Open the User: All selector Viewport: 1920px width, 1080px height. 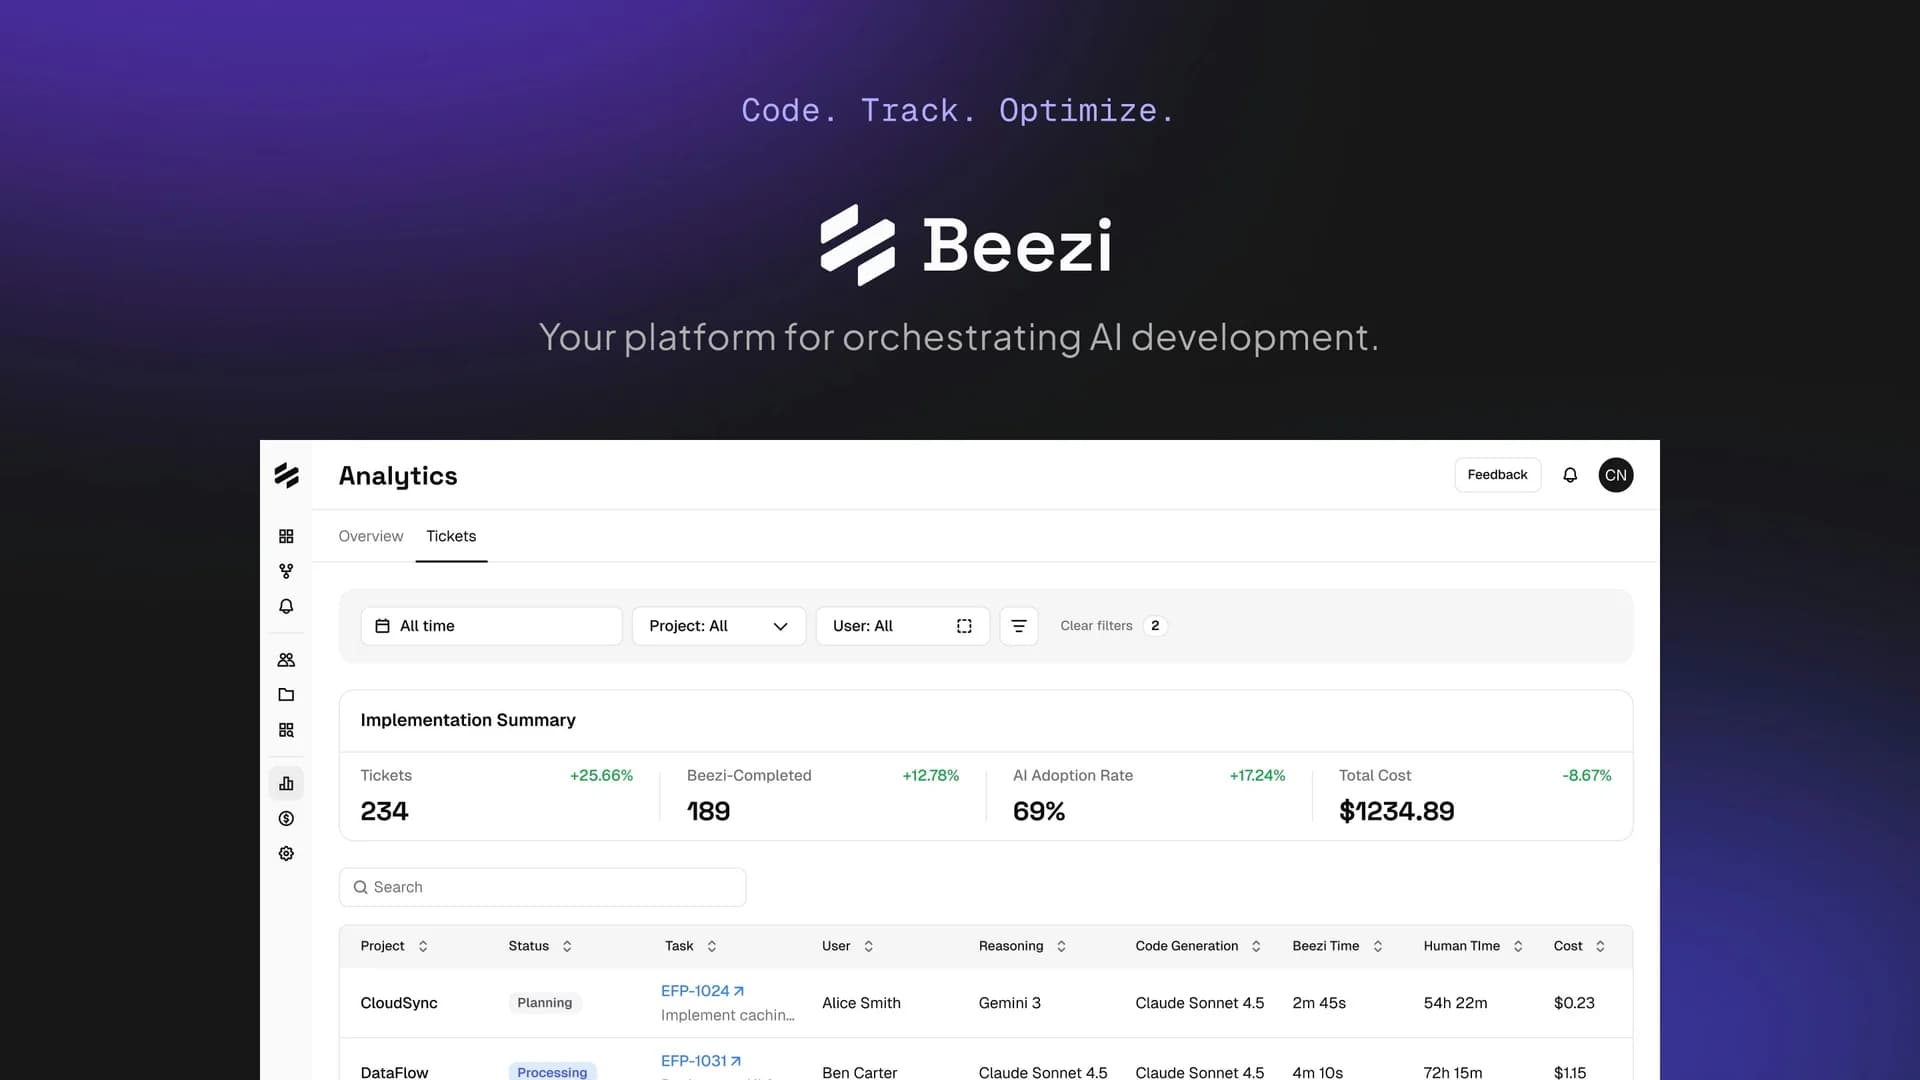point(902,625)
